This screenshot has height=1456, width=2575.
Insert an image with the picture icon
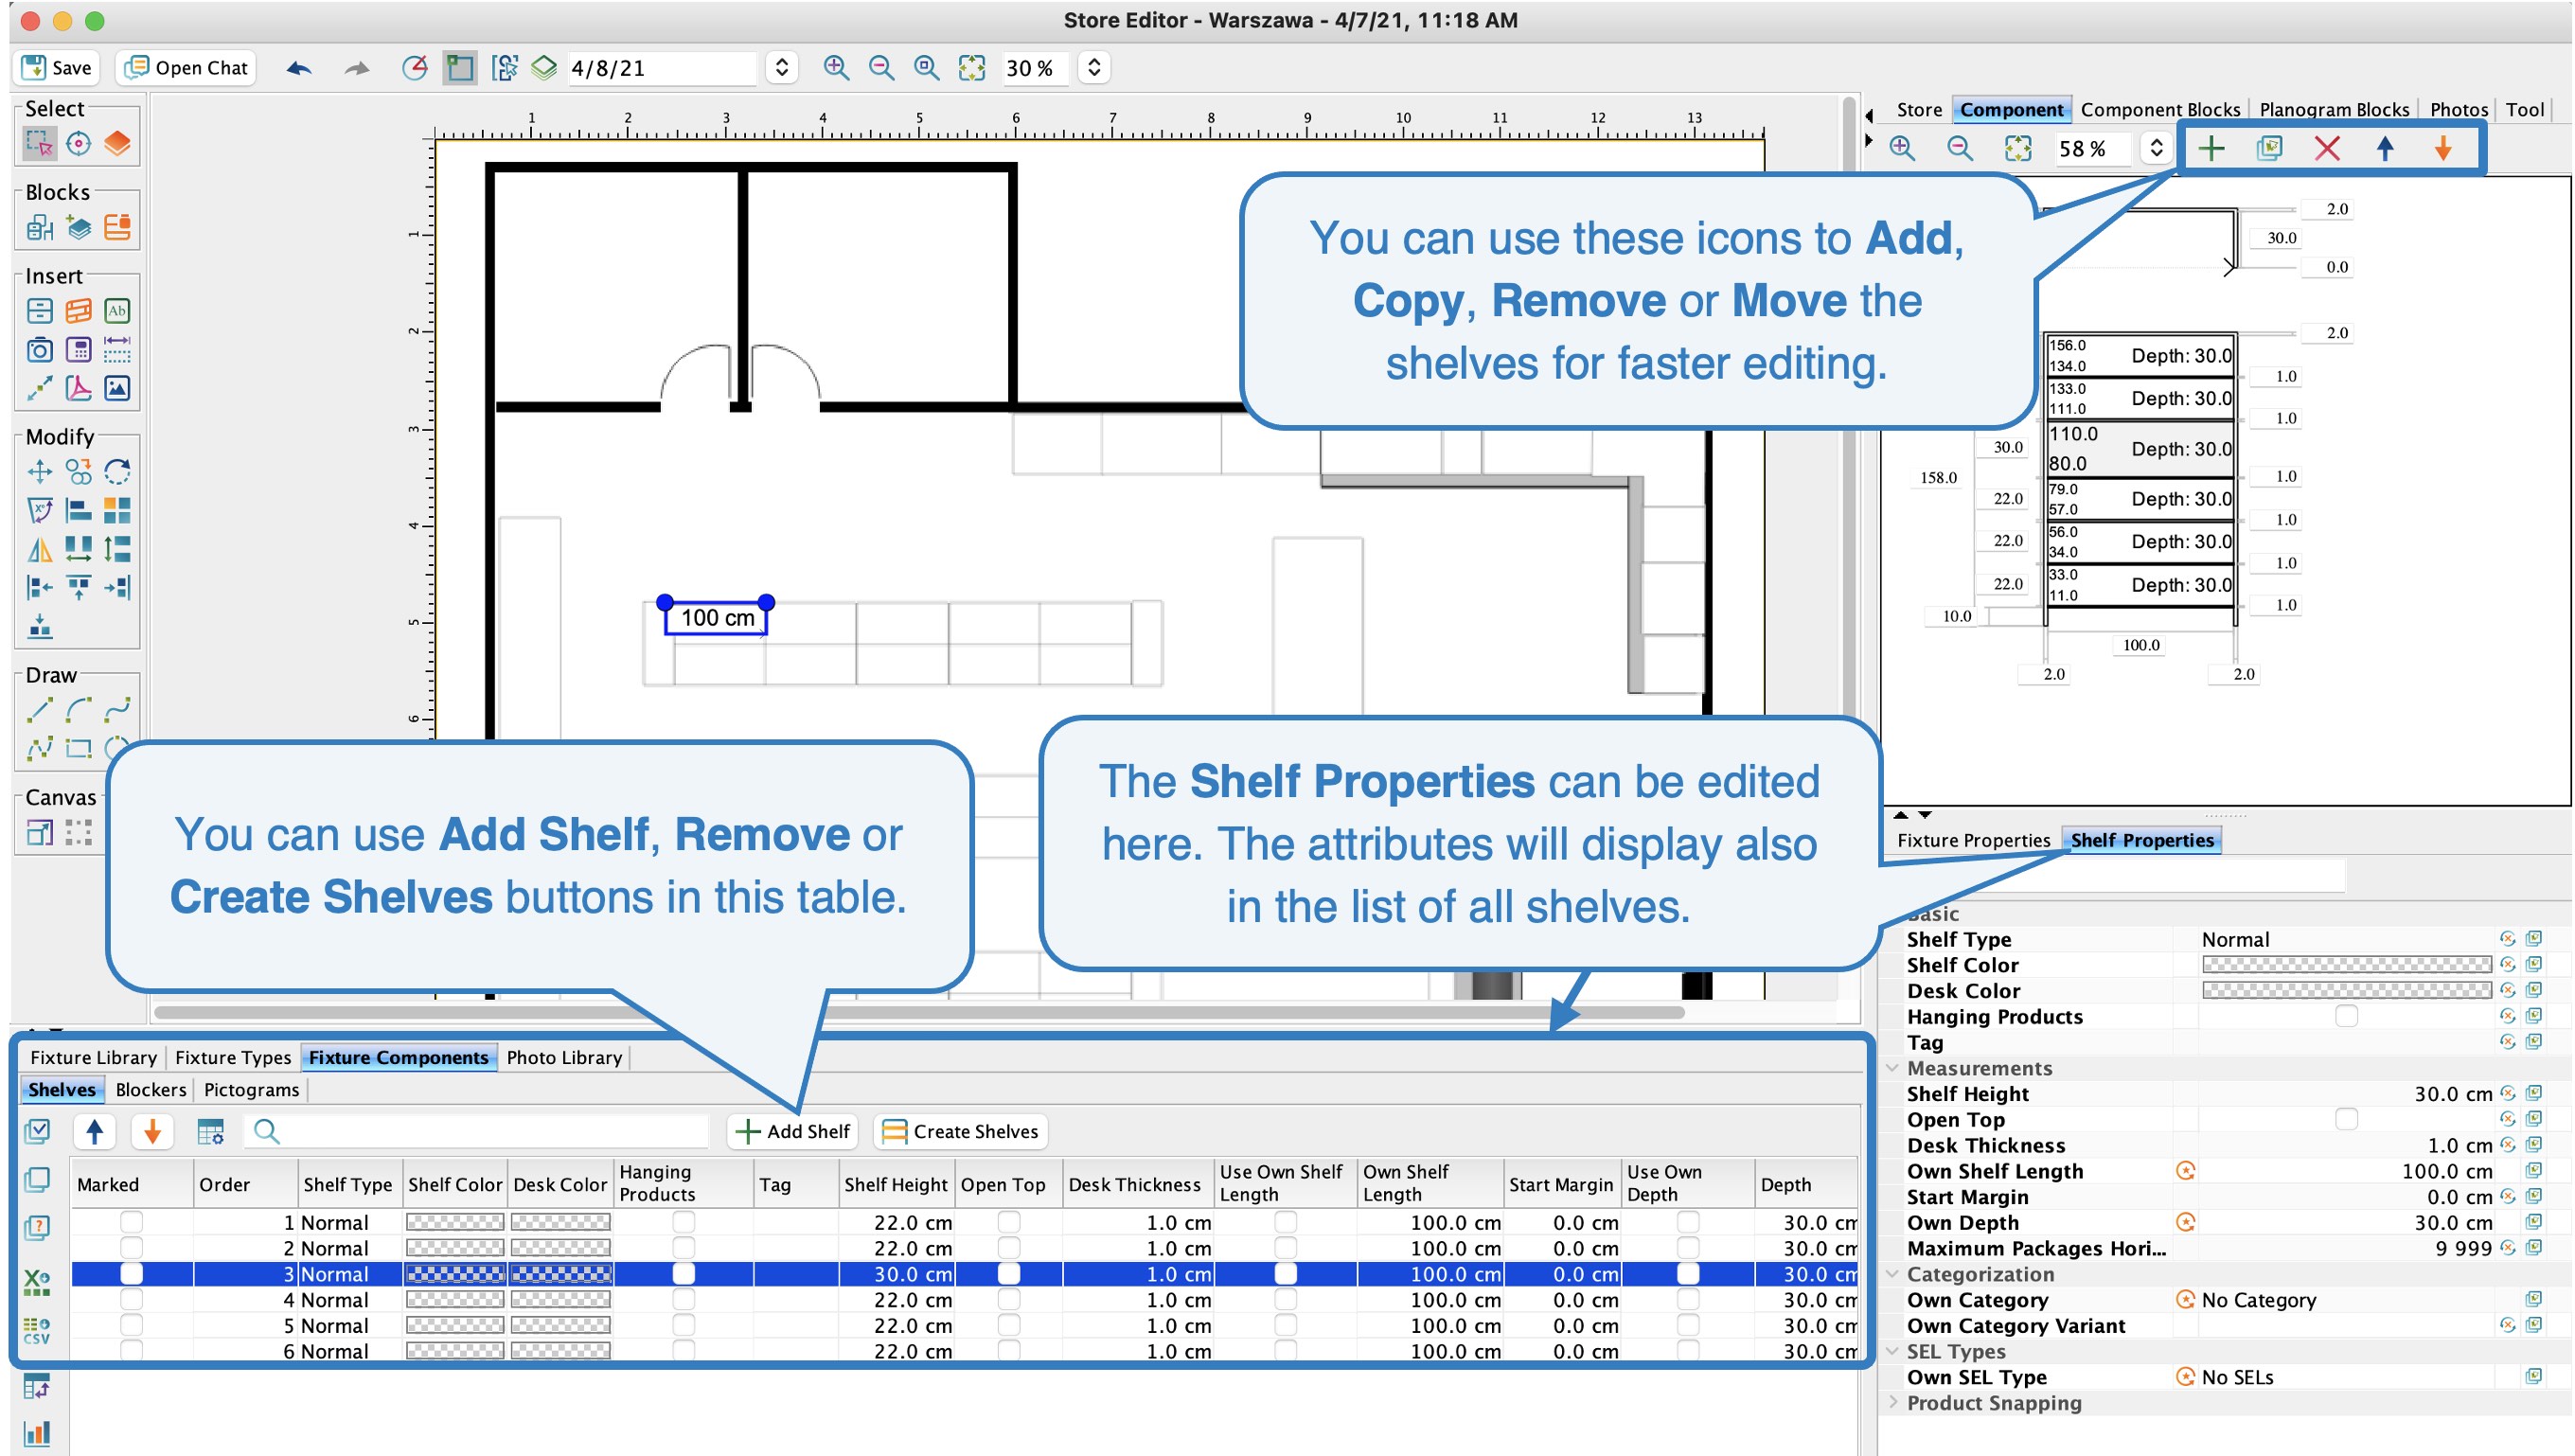(x=117, y=388)
